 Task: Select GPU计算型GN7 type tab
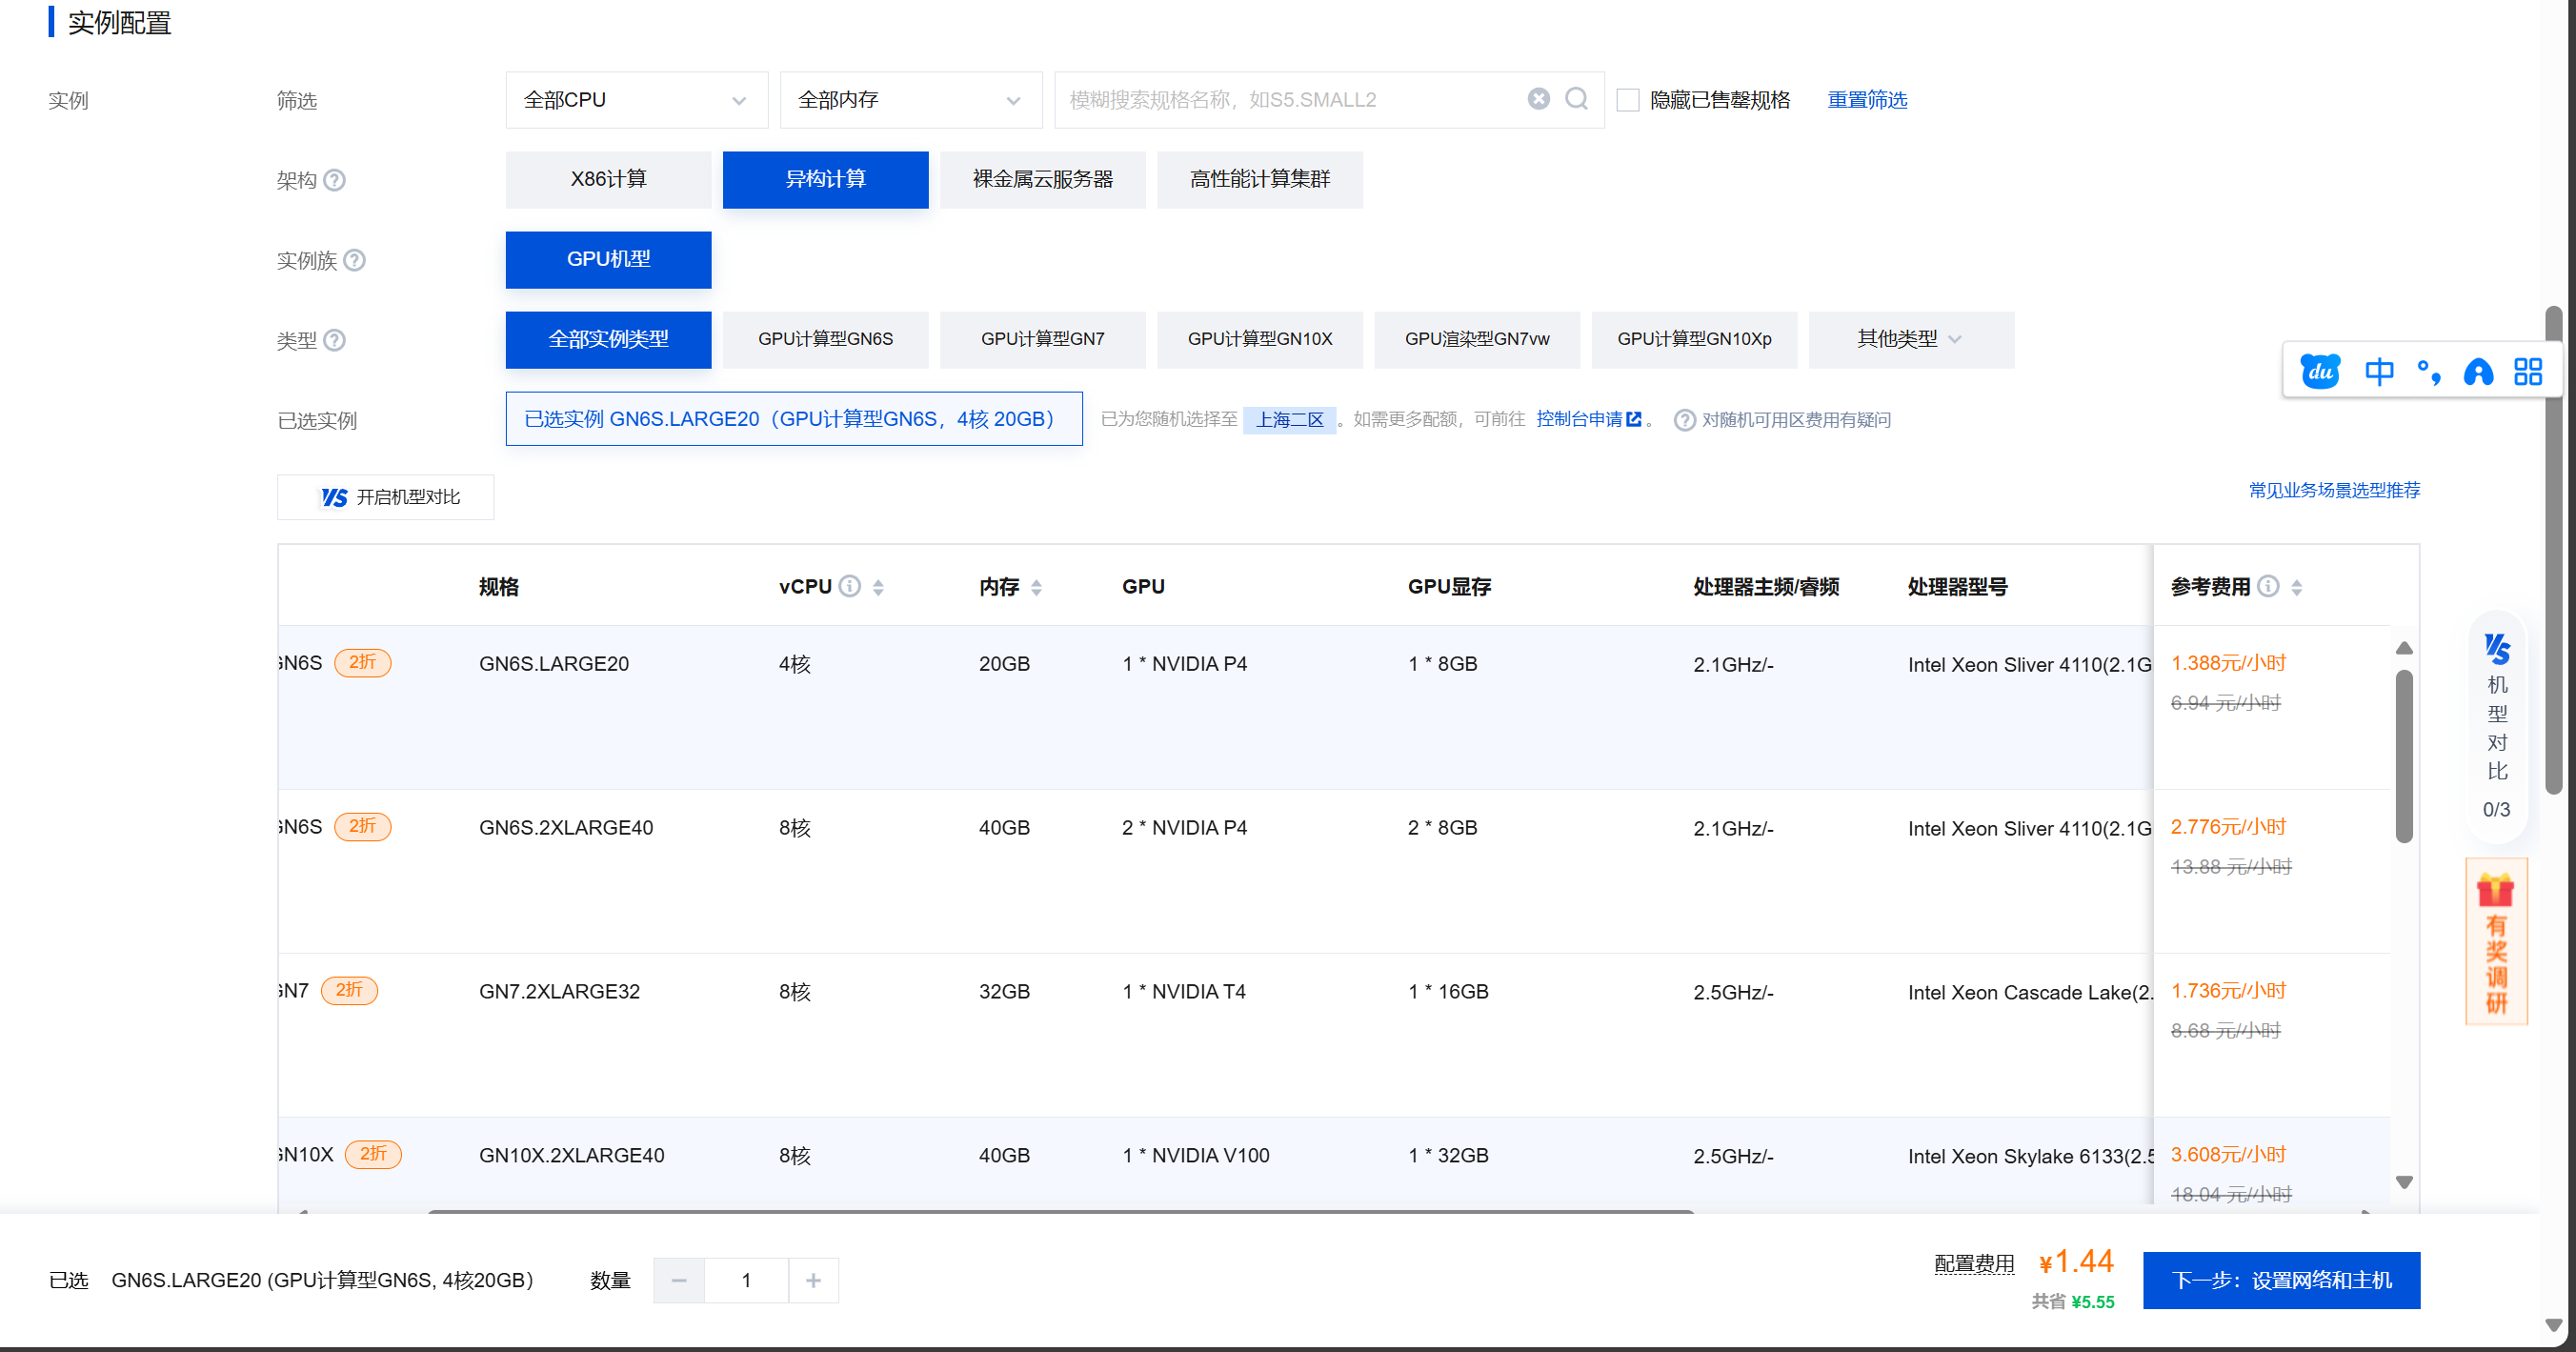pos(1042,339)
